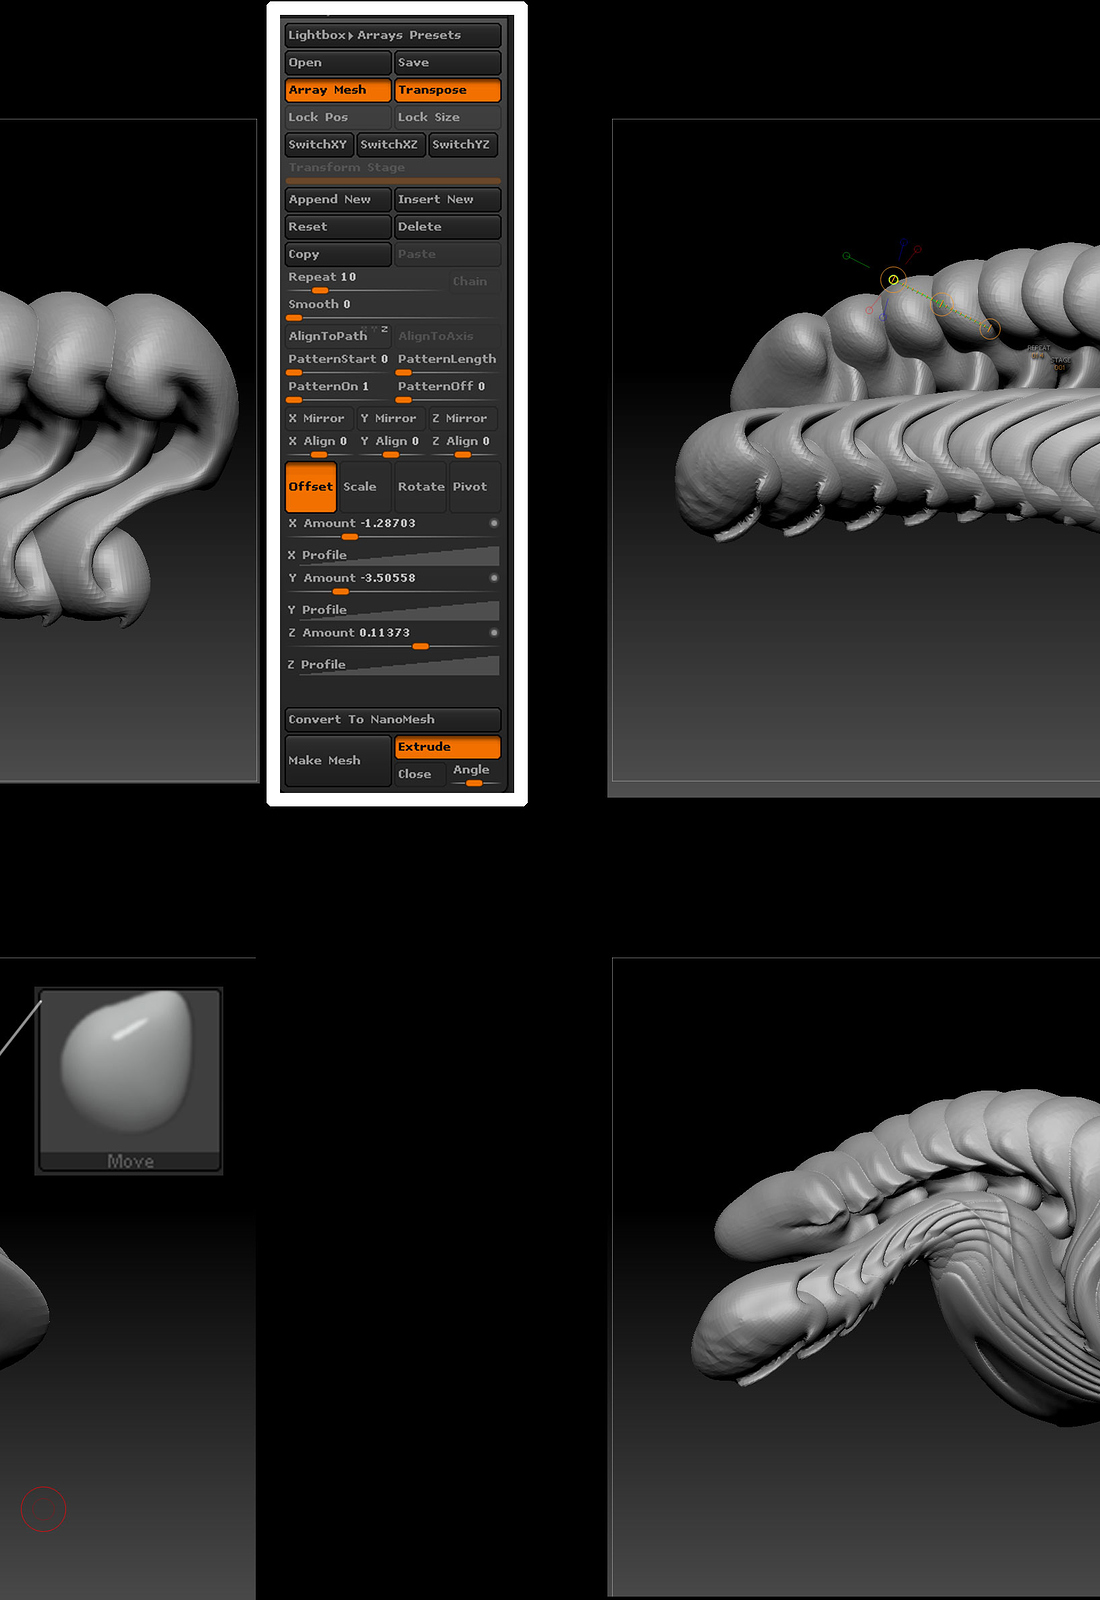Viewport: 1100px width, 1600px height.
Task: Disable the Extrude option
Action: click(x=448, y=747)
